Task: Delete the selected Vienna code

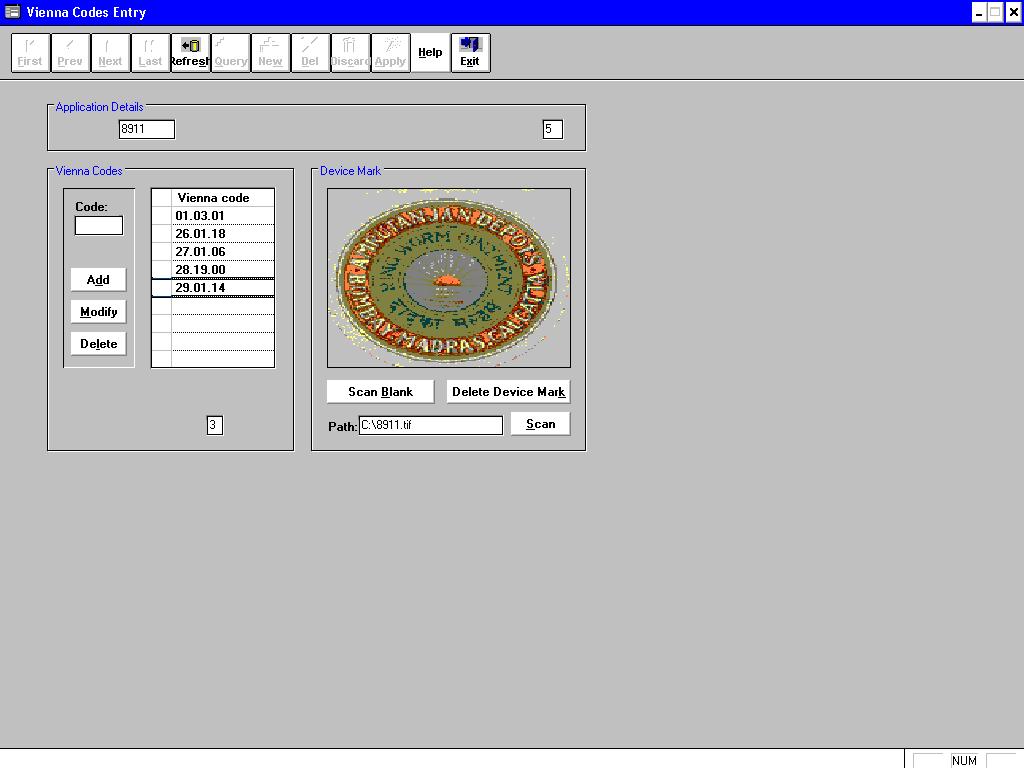Action: 98,343
